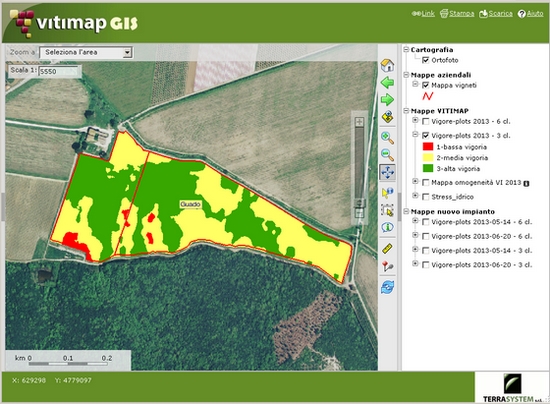This screenshot has height=404, width=550.
Task: Enable Vigore-plots 2013 - 6 cl. layer
Action: [425, 121]
